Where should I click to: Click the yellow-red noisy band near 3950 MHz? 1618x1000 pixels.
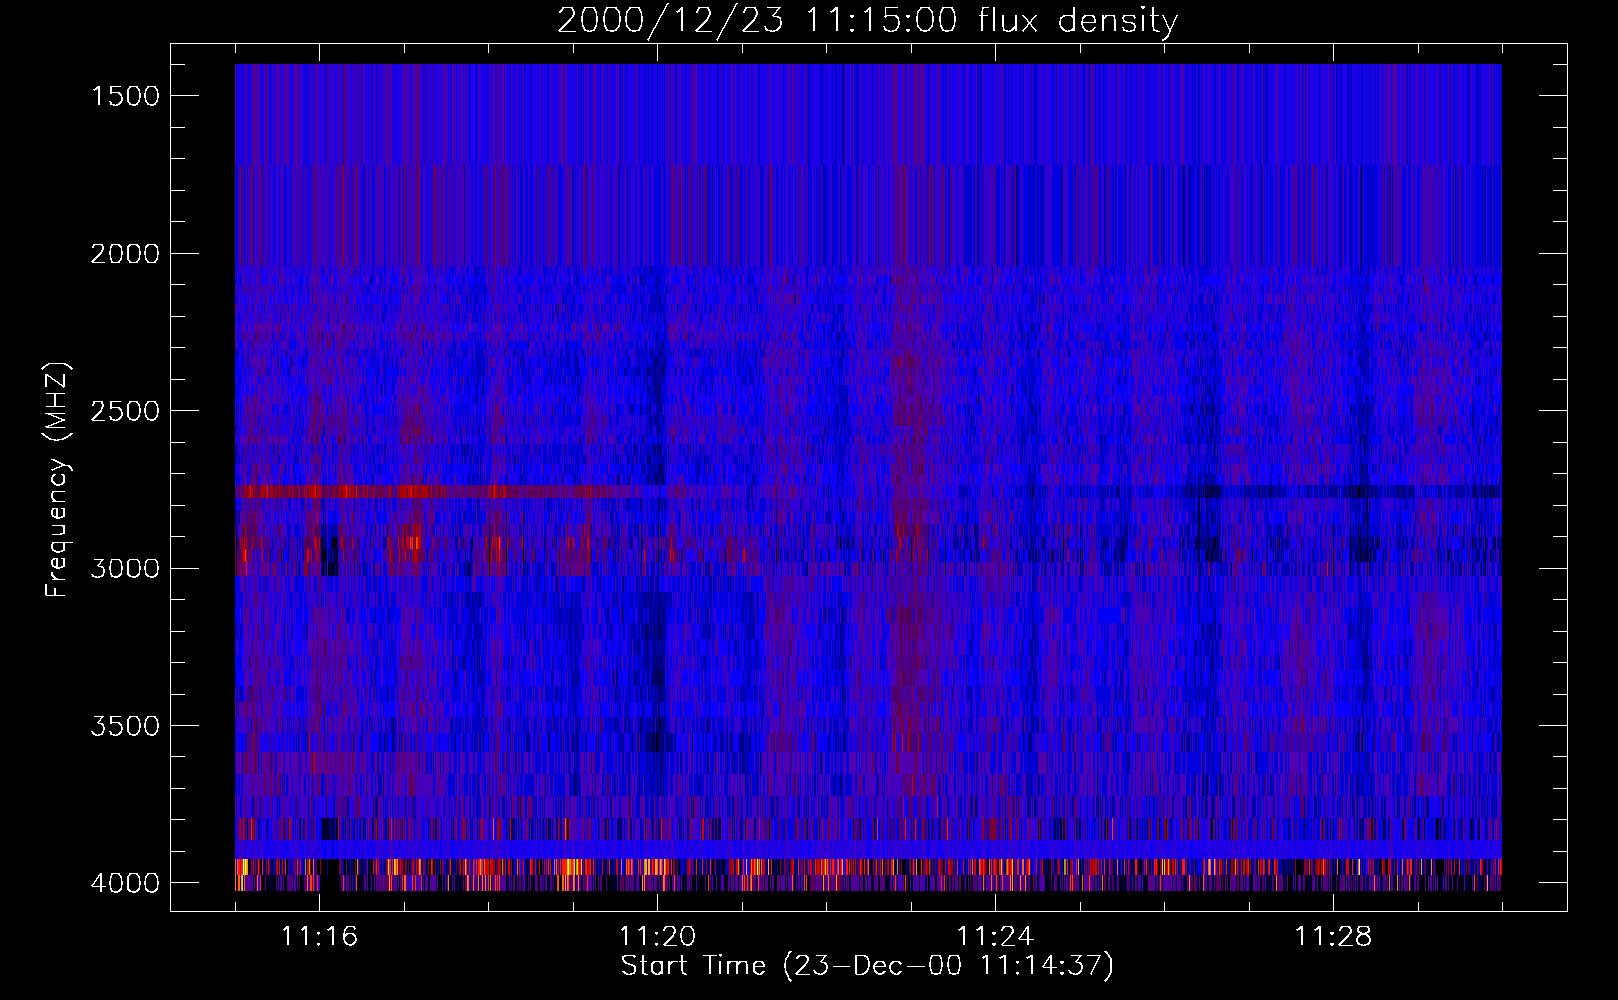coord(868,867)
